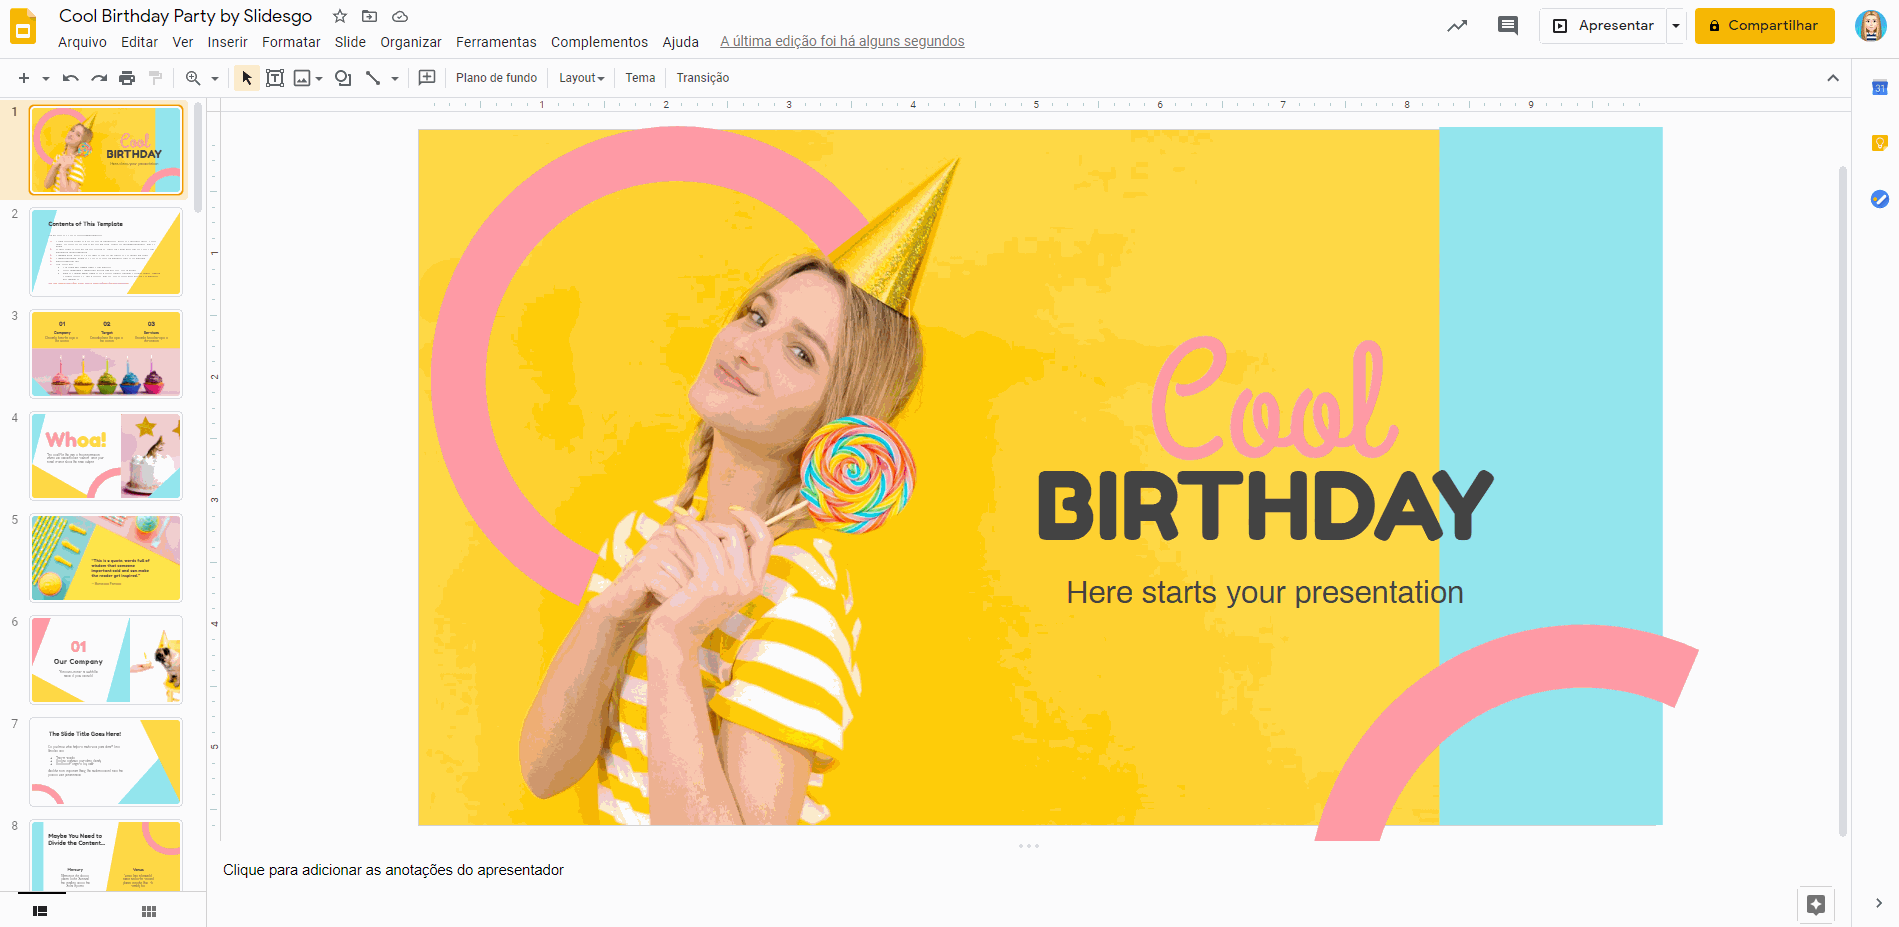Select the line tool

click(x=373, y=78)
